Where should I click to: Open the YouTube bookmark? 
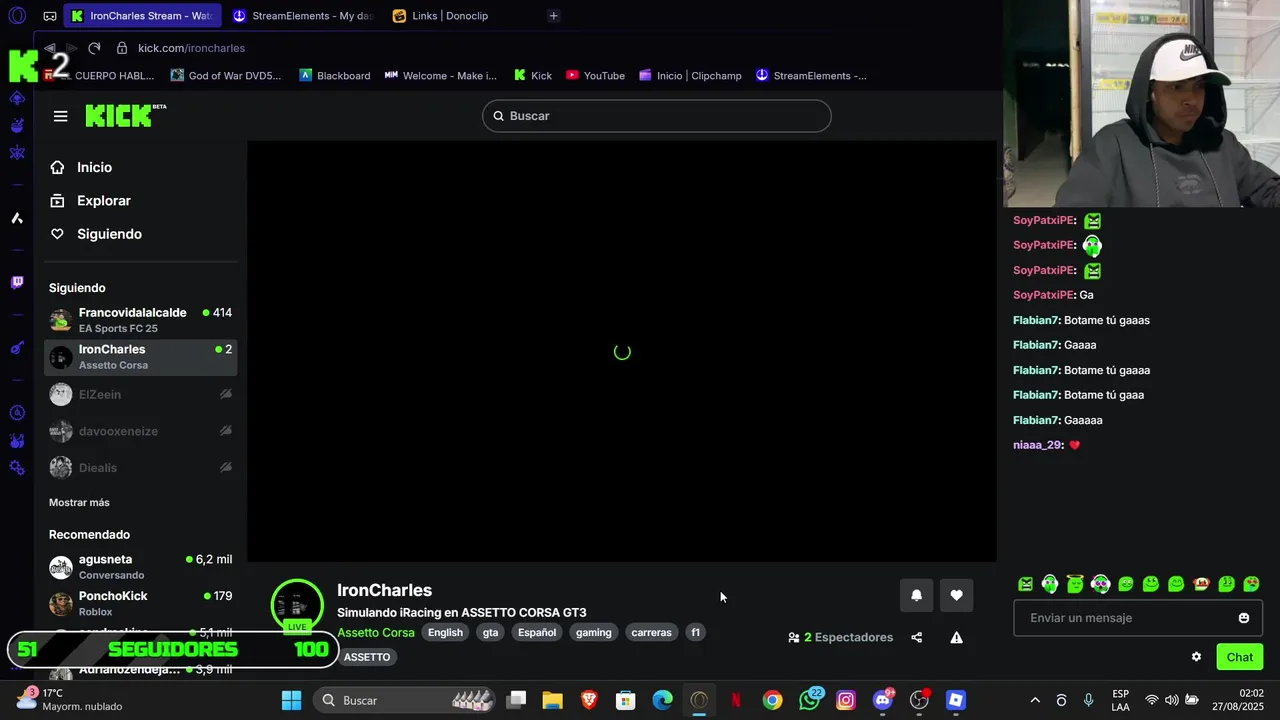(595, 76)
